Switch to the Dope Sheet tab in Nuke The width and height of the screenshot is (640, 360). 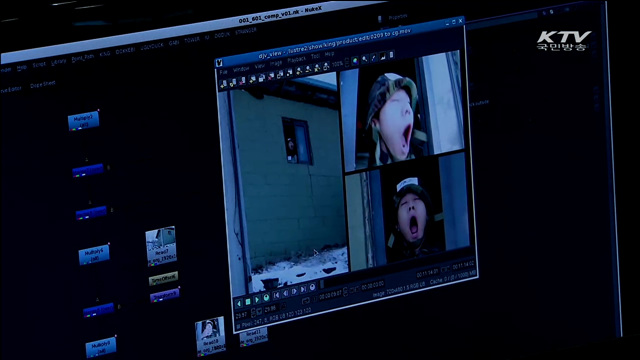click(x=43, y=84)
